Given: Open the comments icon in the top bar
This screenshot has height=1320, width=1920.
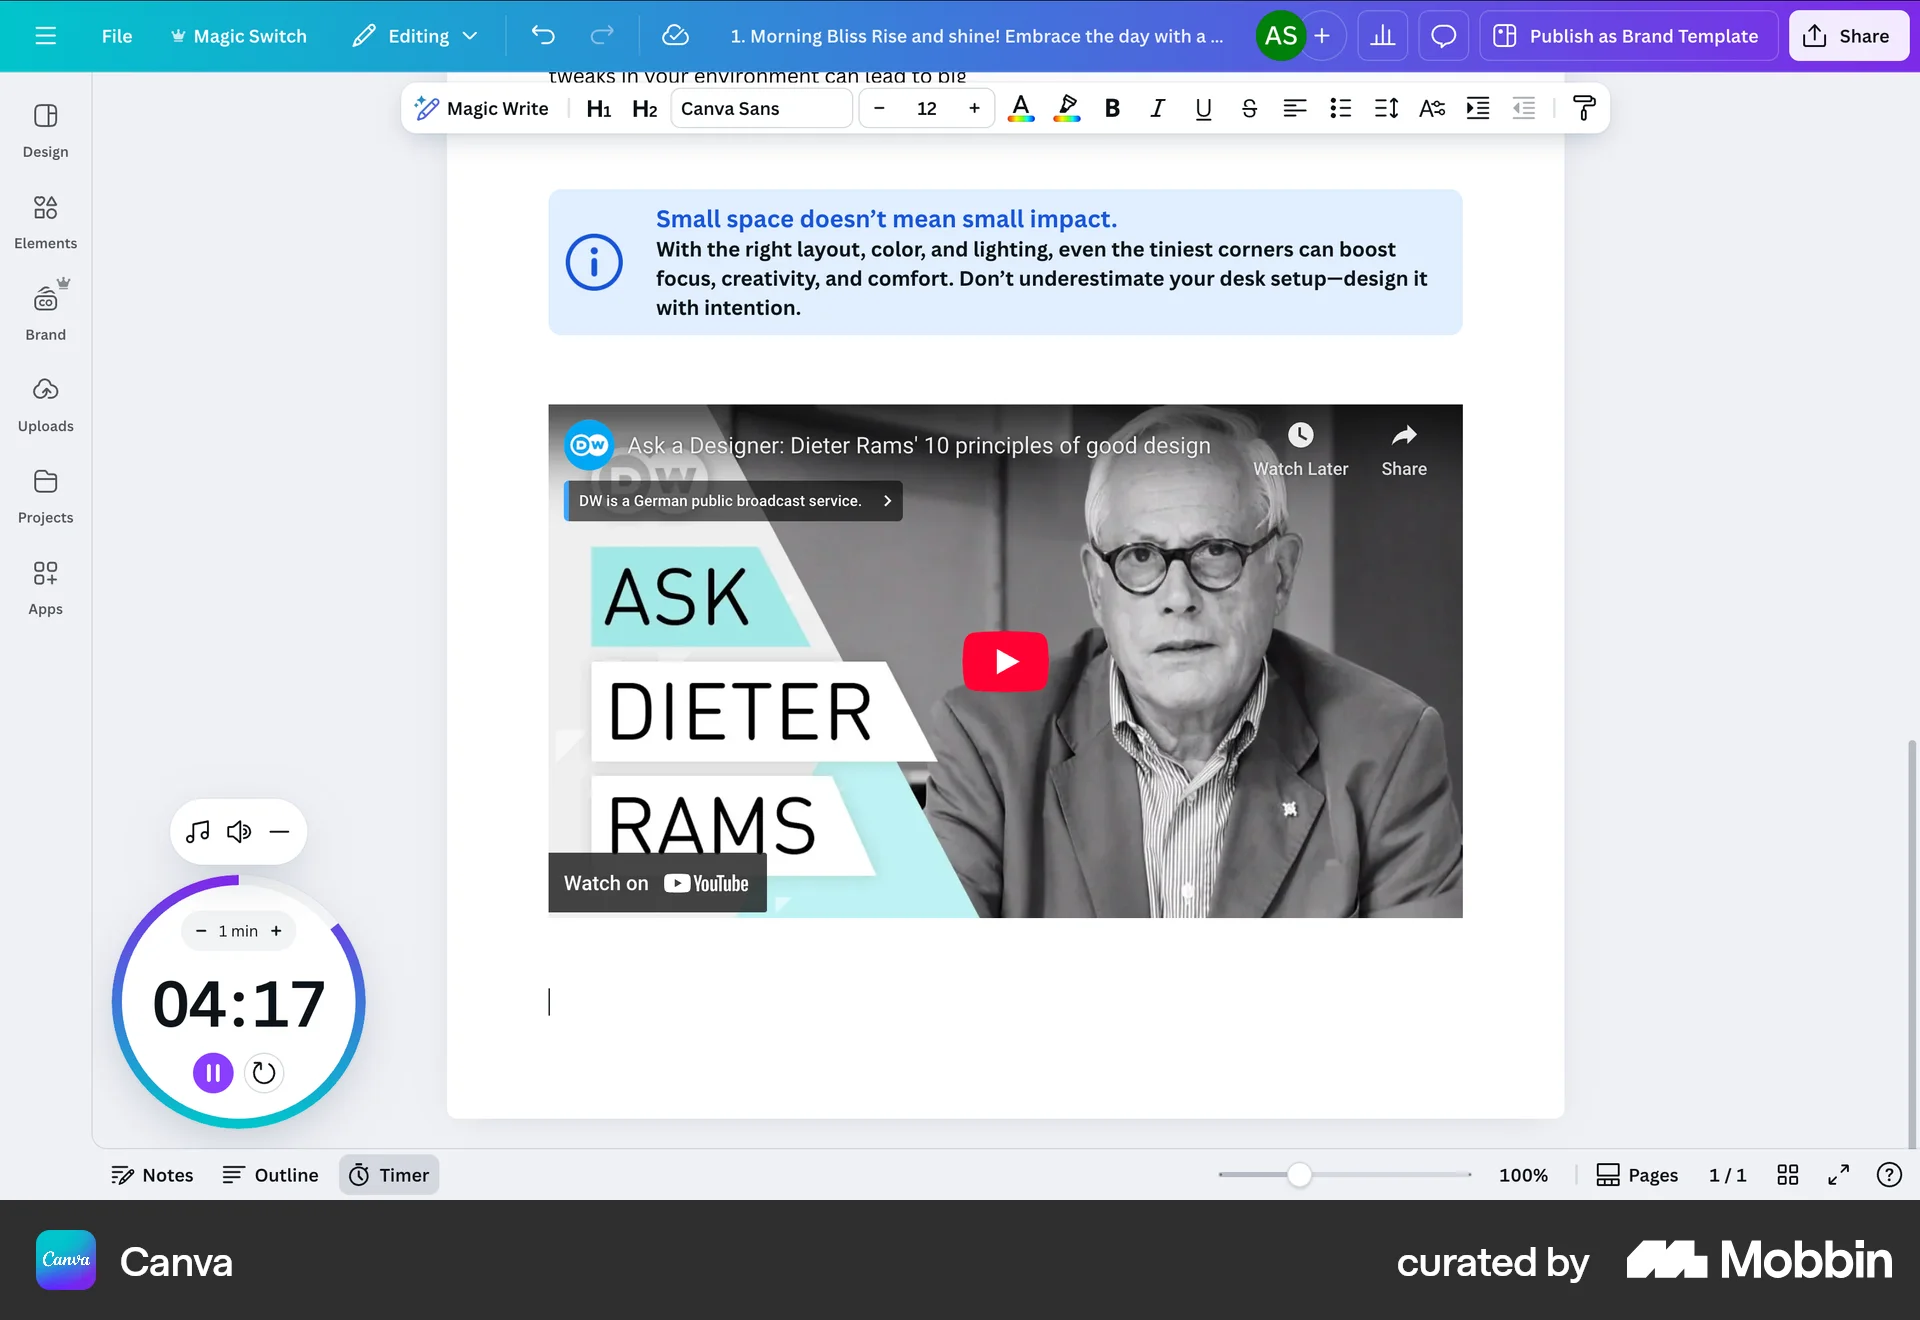Looking at the screenshot, I should tap(1443, 35).
